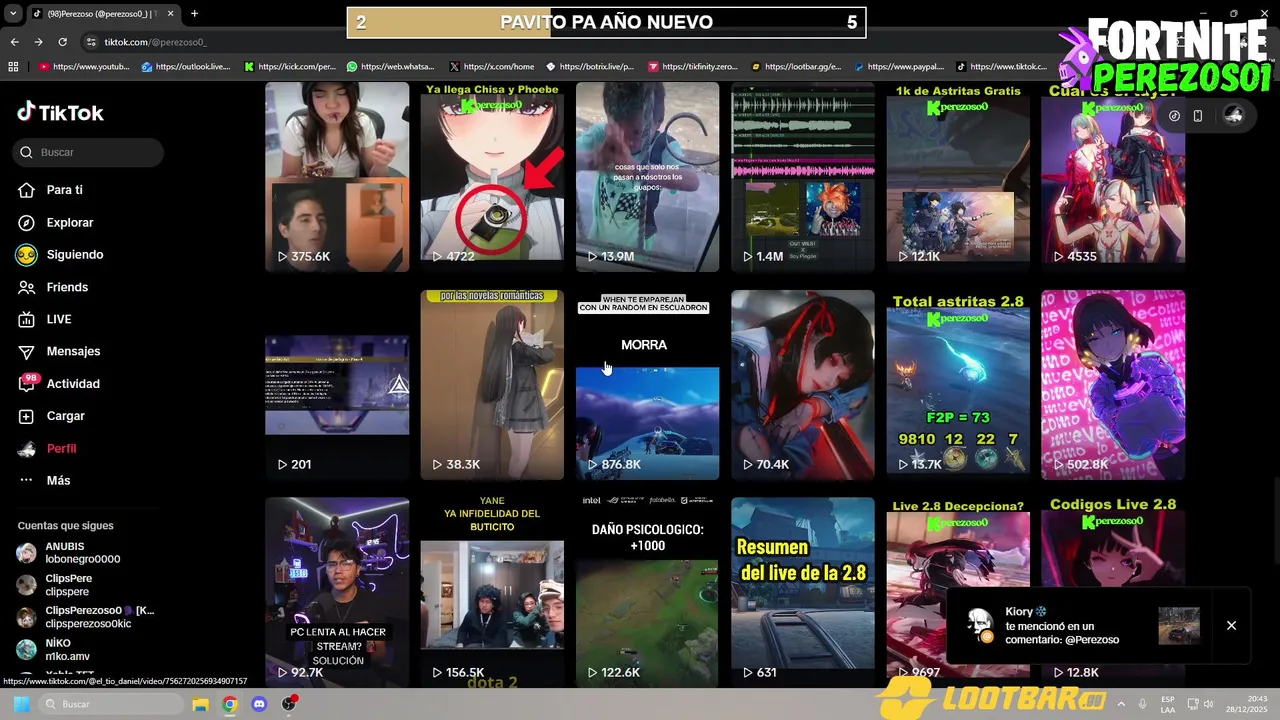Click the Buscar search field in TikTok
Image resolution: width=1280 pixels, height=720 pixels.
pos(89,152)
